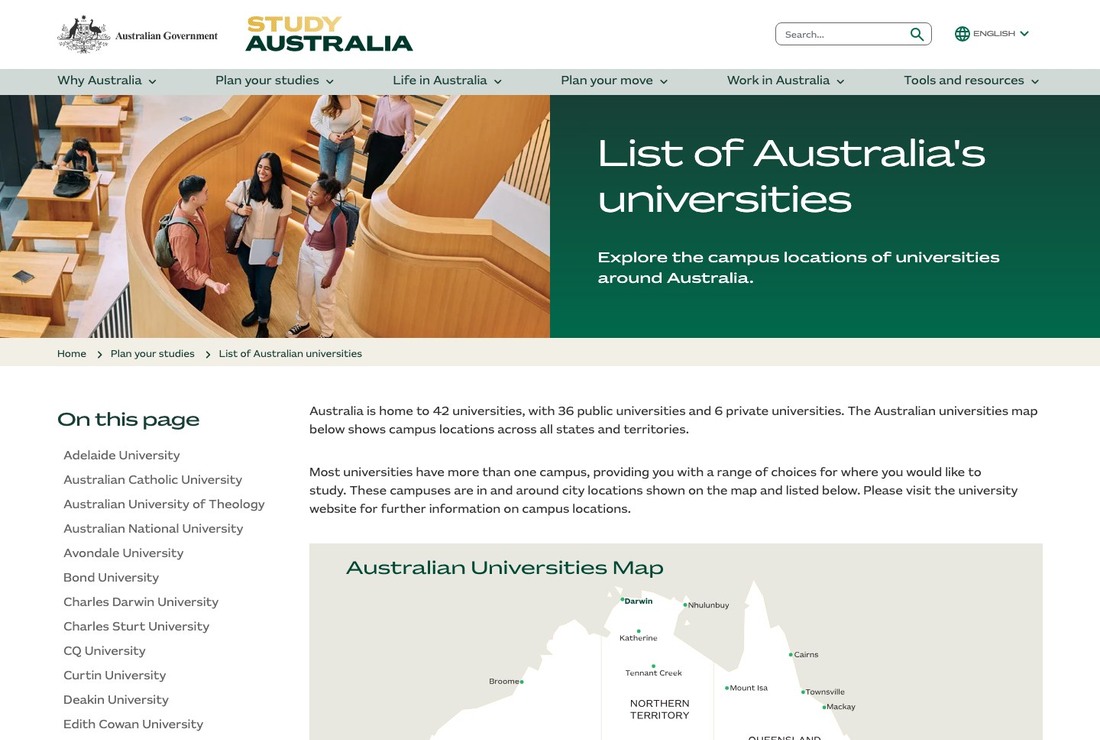The image size is (1100, 740).
Task: Expand the Work in Australia menu
Action: (x=786, y=81)
